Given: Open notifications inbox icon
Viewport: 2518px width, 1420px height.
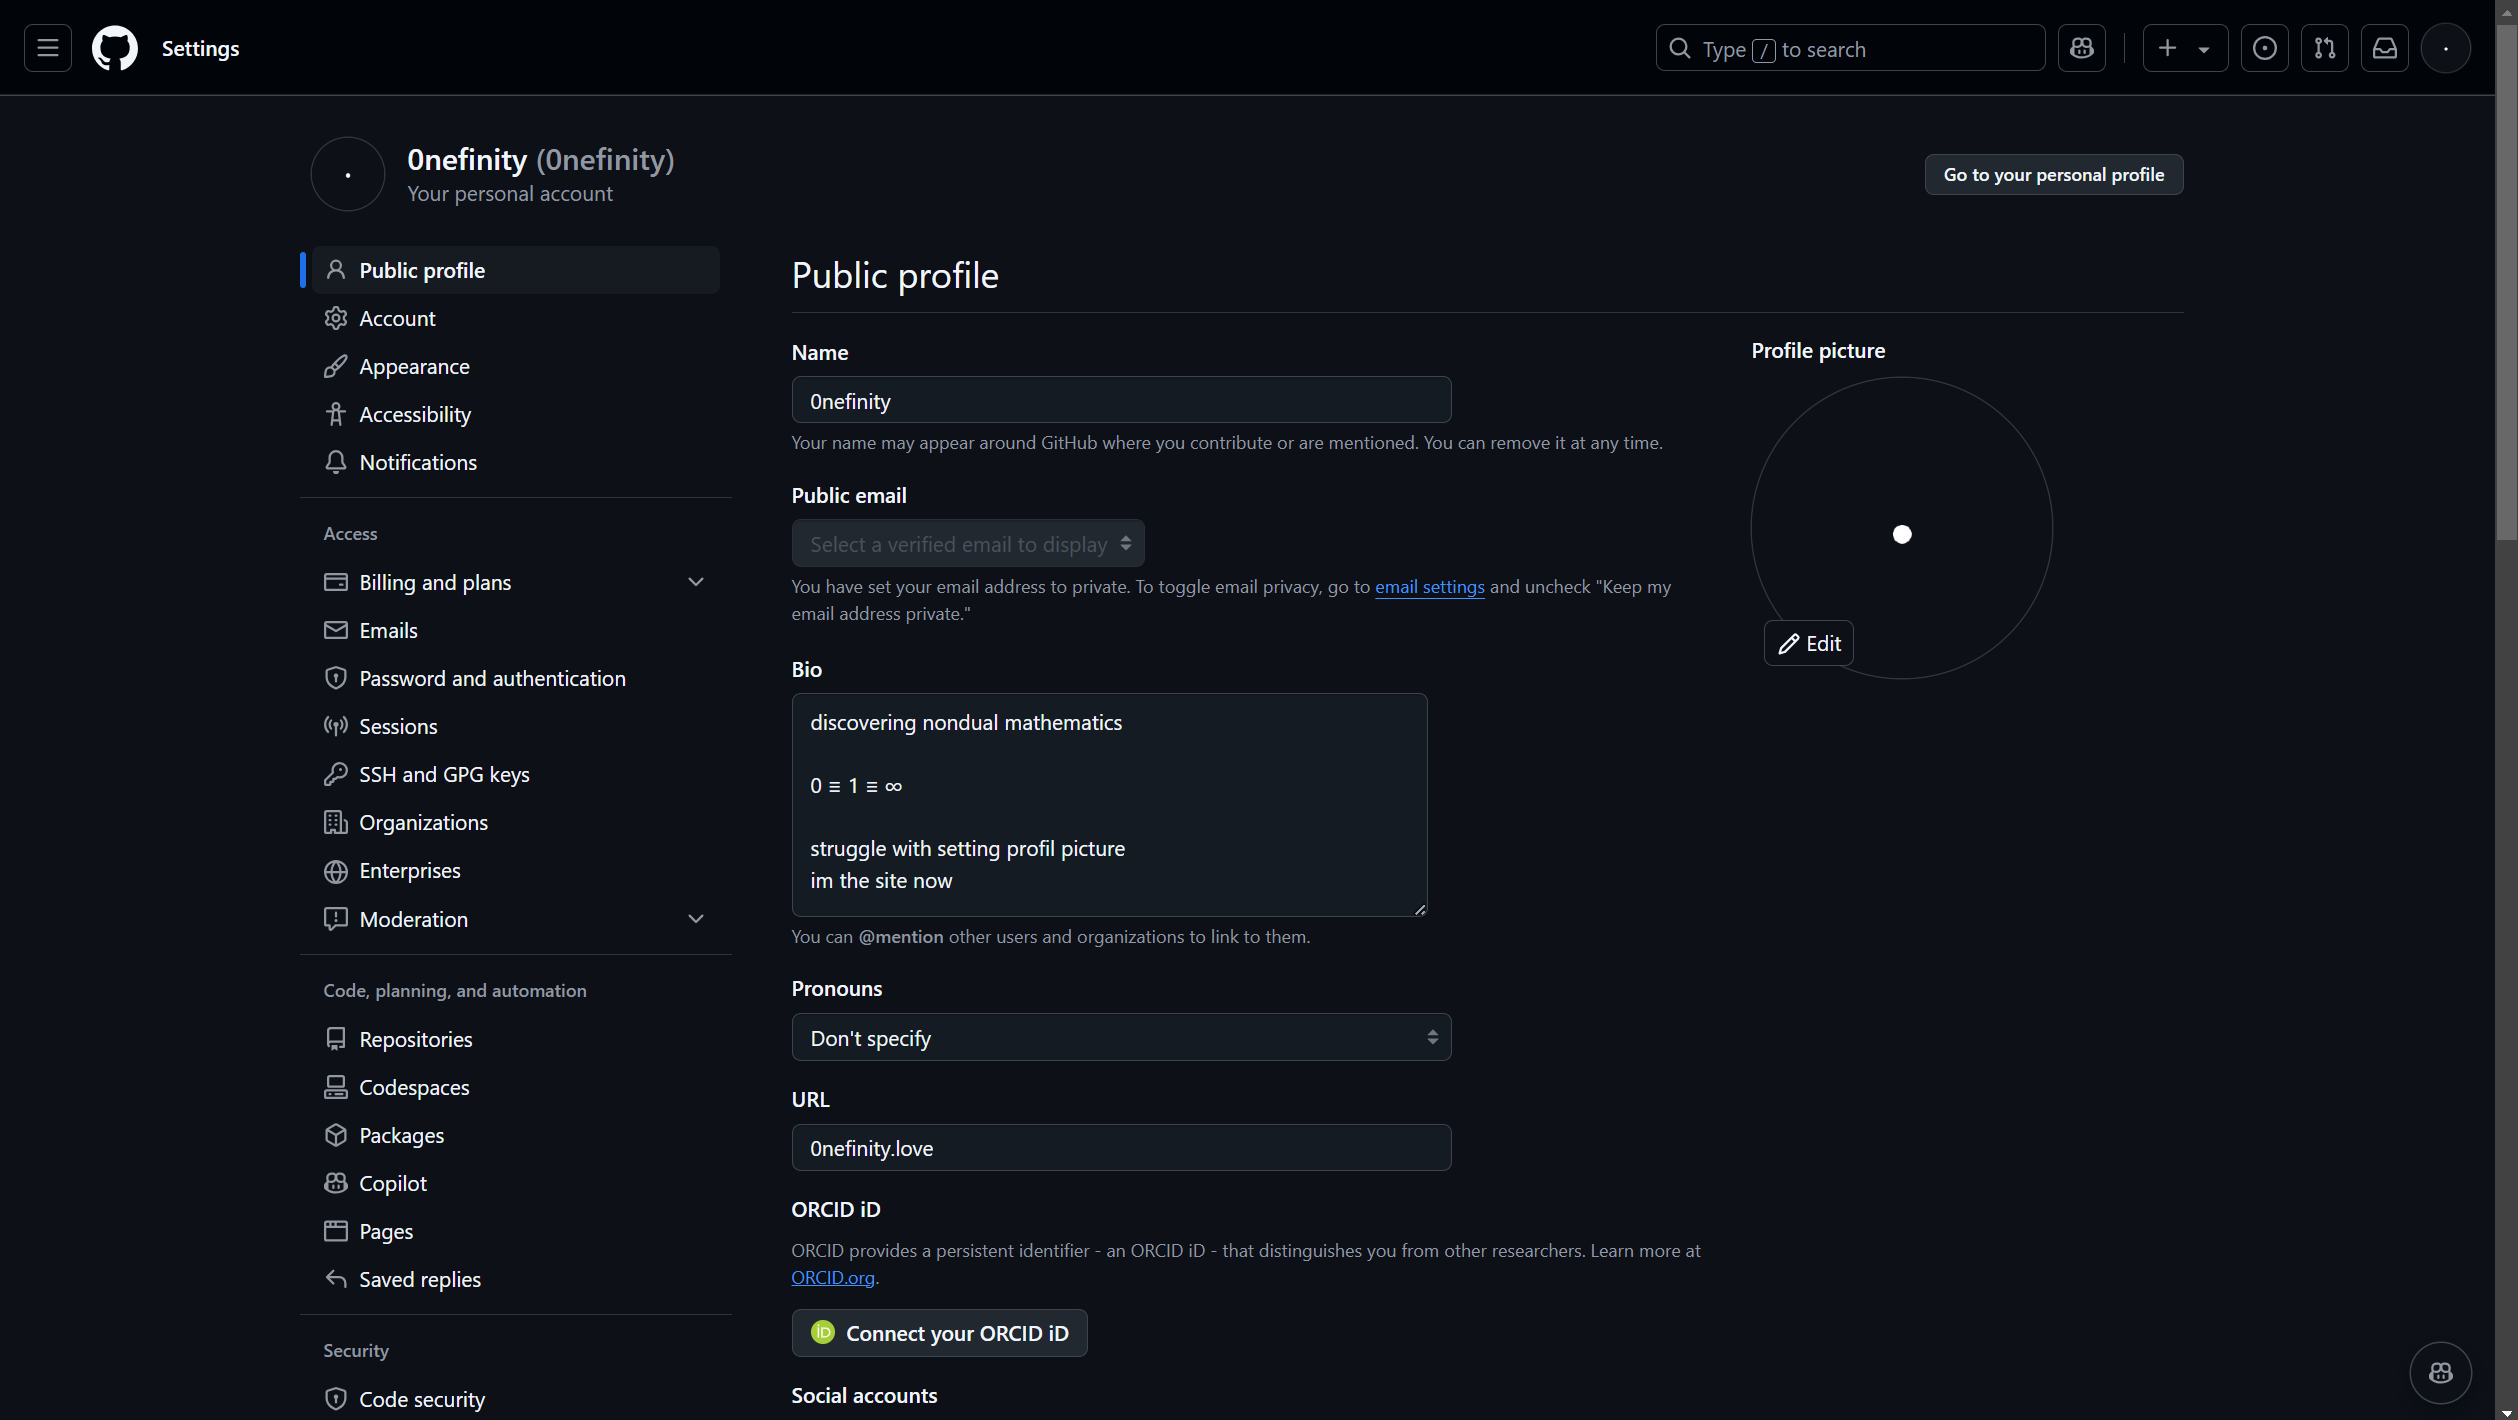Looking at the screenshot, I should click(2384, 48).
